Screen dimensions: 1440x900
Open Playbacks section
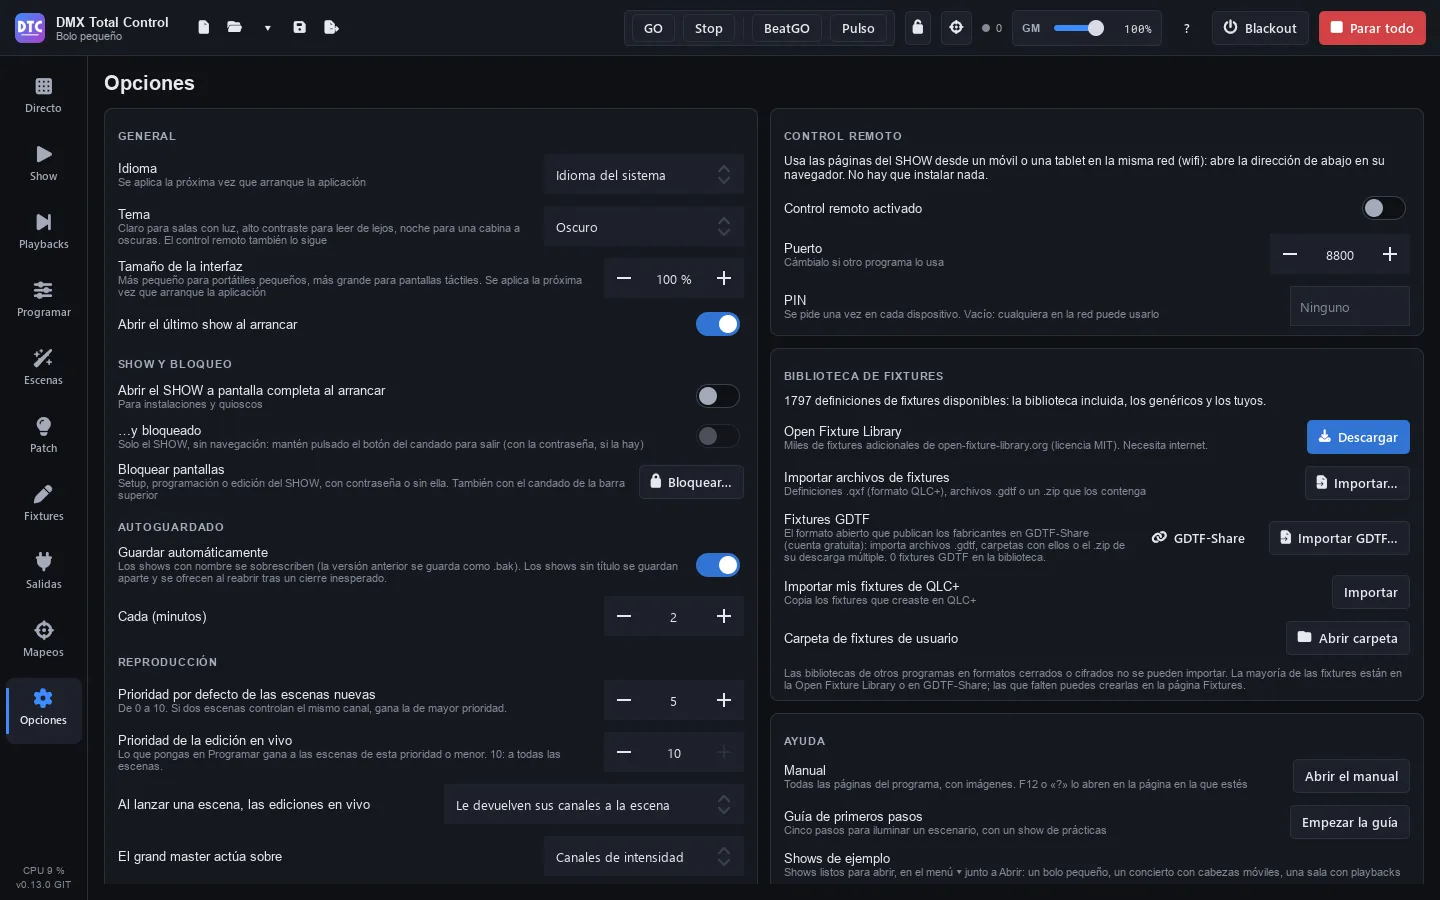click(43, 232)
